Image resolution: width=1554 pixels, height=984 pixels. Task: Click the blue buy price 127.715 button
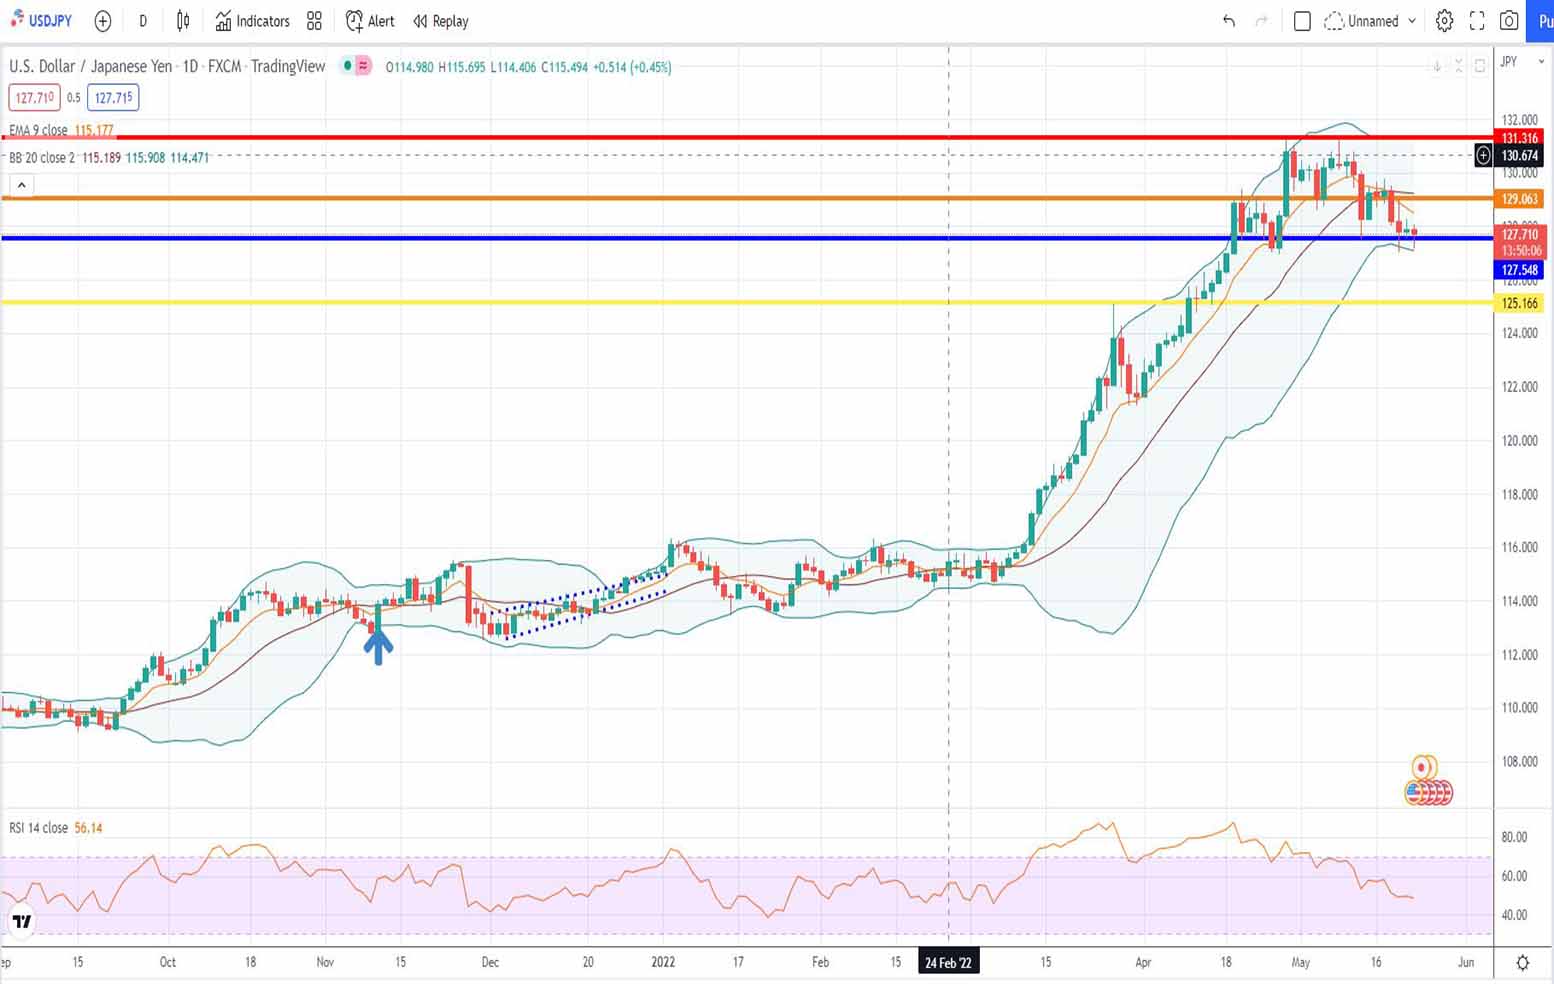113,98
